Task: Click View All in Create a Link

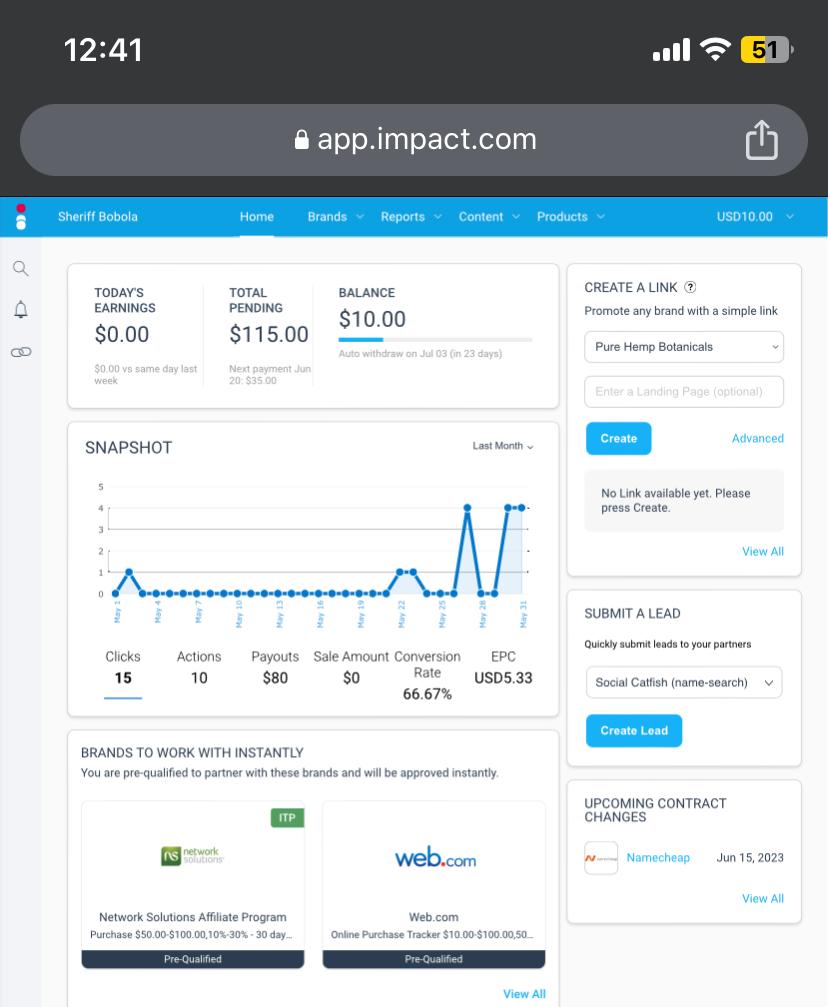Action: pos(762,552)
